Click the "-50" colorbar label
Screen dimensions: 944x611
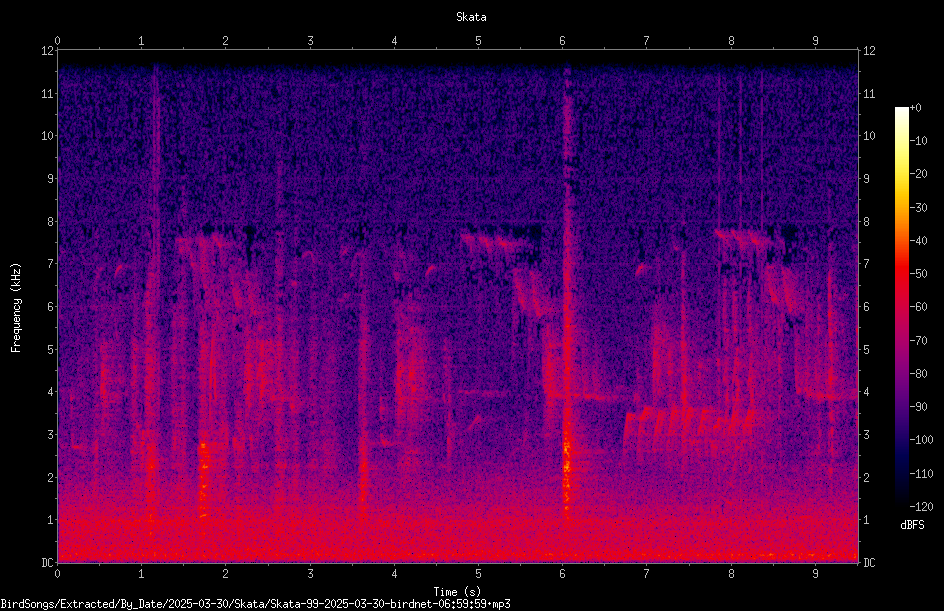point(919,274)
